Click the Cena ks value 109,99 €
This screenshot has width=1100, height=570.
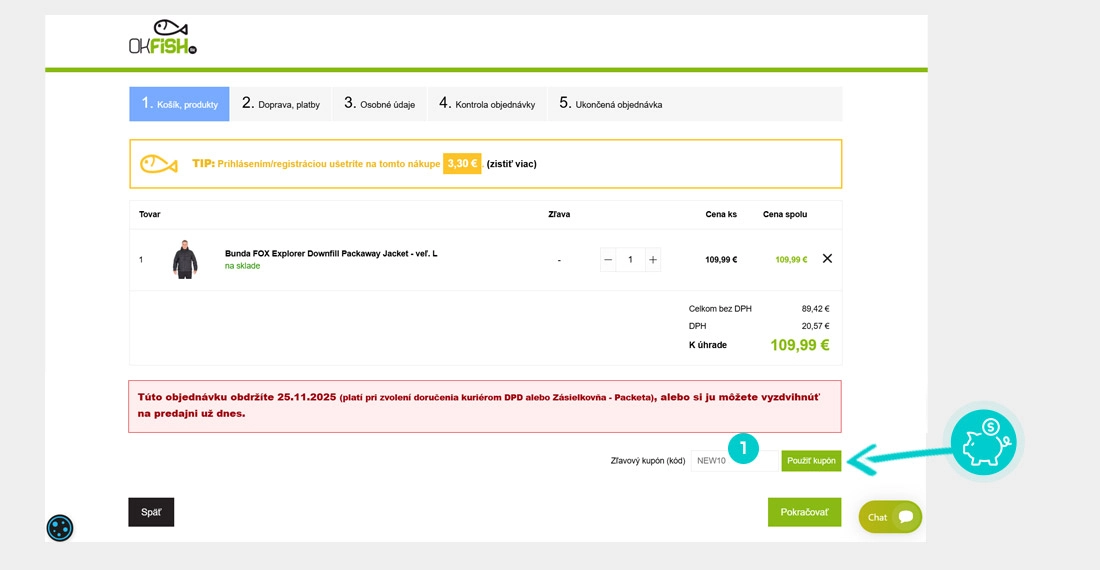pyautogui.click(x=721, y=259)
